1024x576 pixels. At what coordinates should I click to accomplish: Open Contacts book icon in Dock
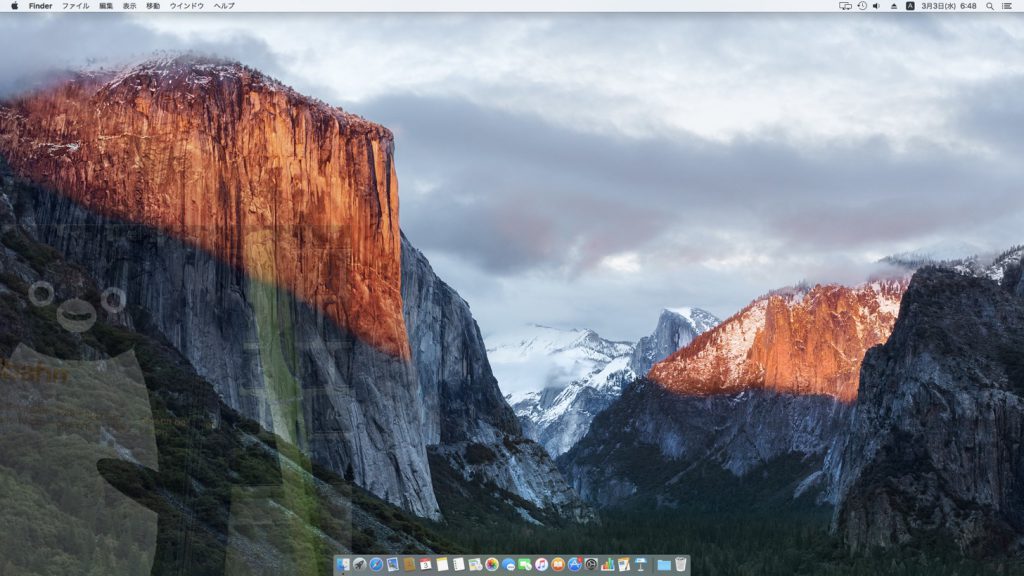click(409, 564)
